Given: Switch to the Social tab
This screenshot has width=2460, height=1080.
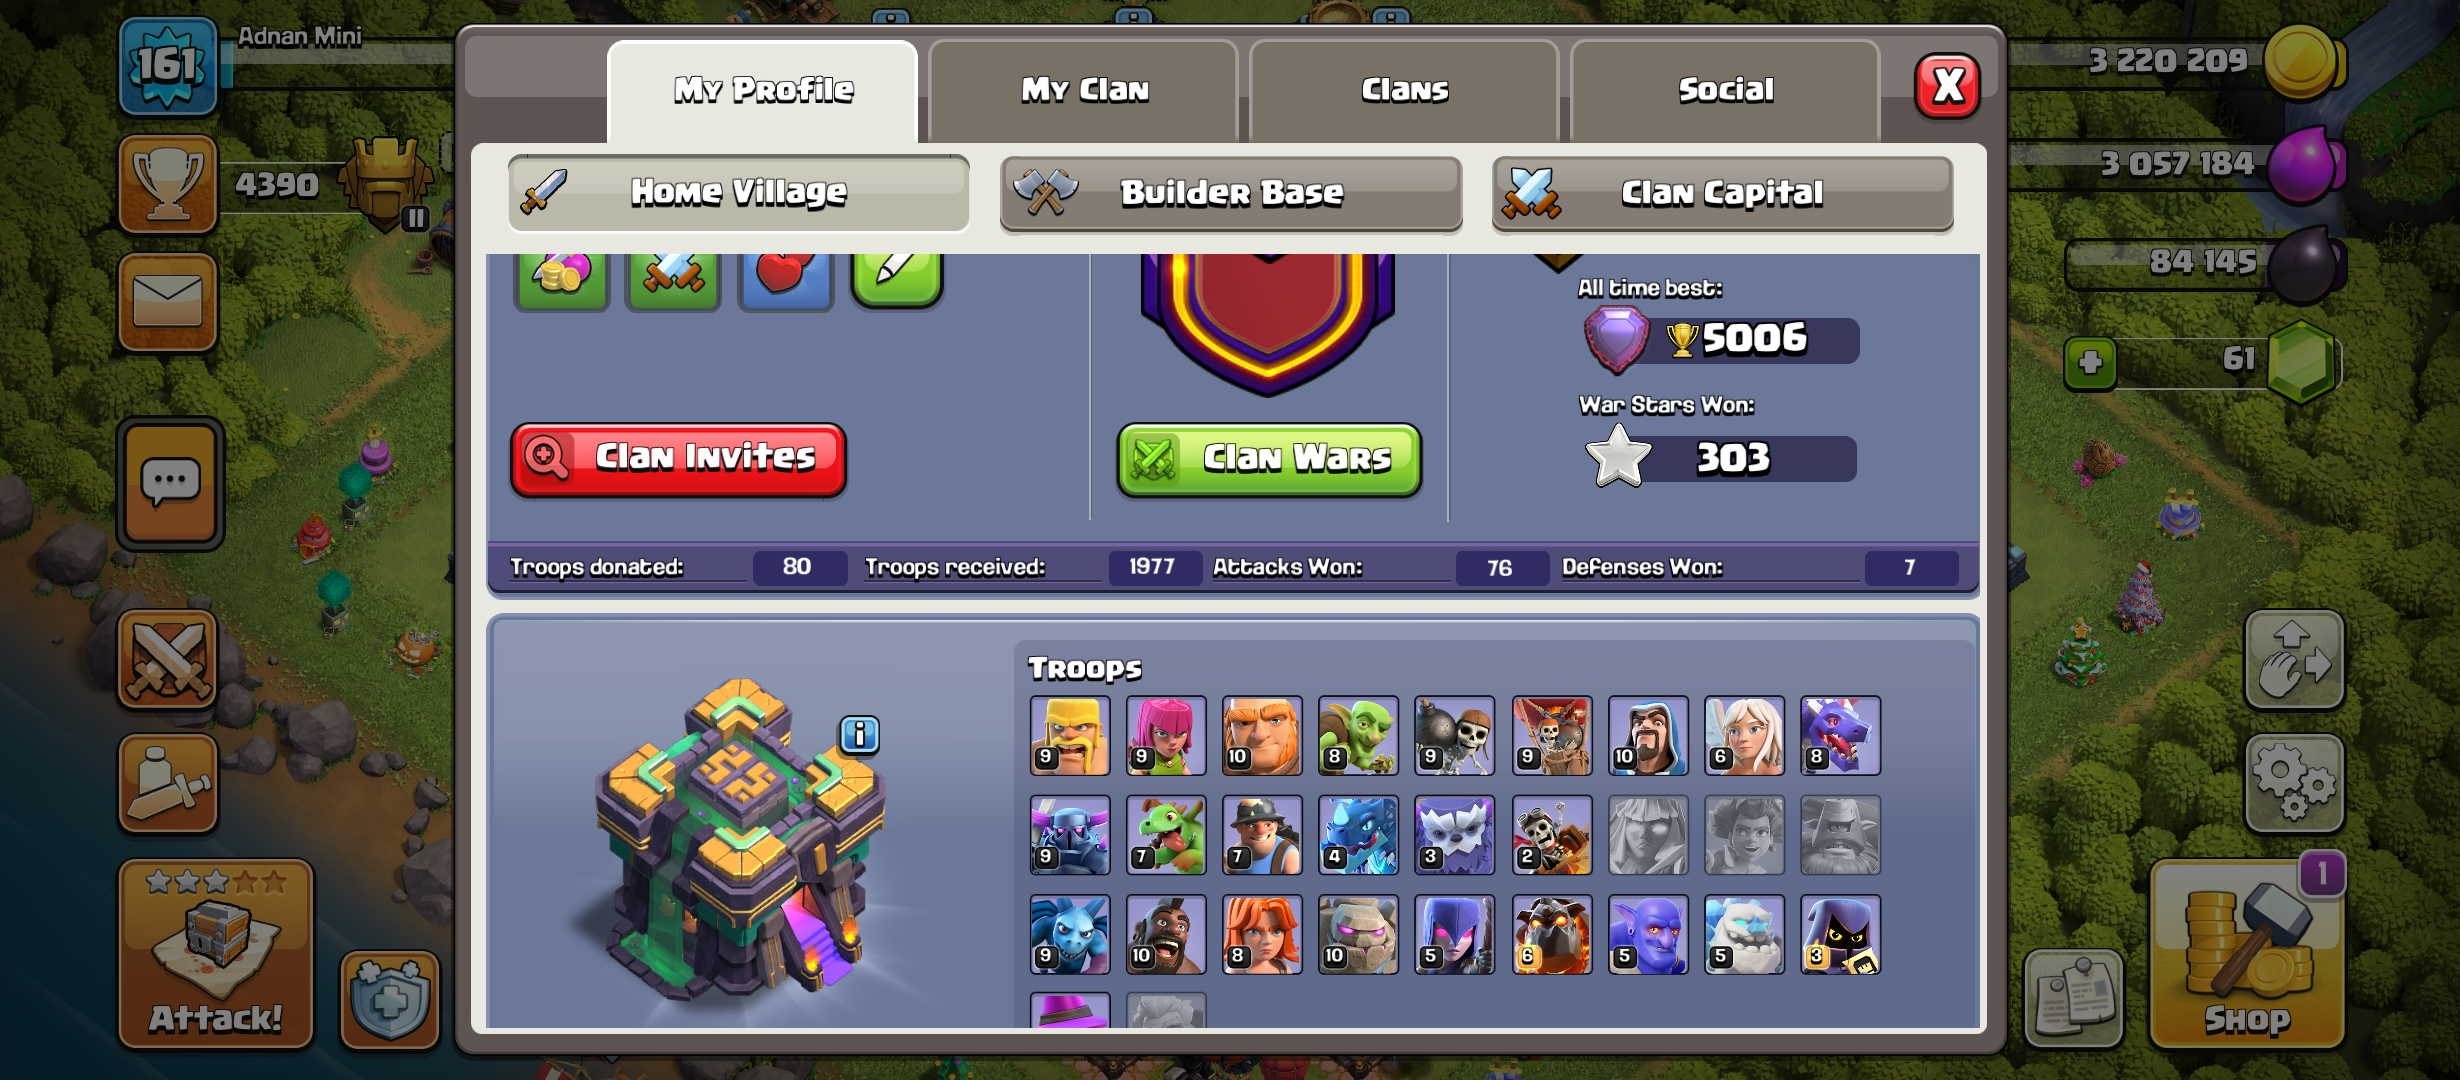Looking at the screenshot, I should click(1726, 90).
